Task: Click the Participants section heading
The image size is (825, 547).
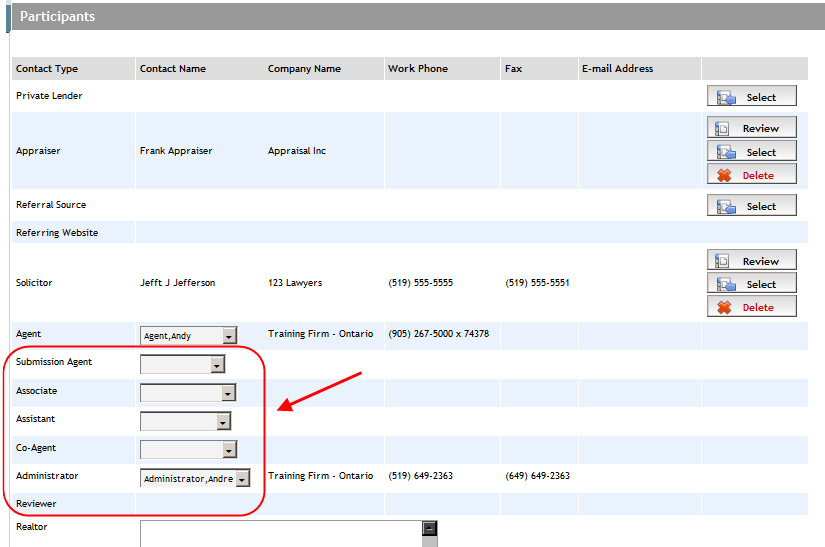Action: (x=57, y=16)
